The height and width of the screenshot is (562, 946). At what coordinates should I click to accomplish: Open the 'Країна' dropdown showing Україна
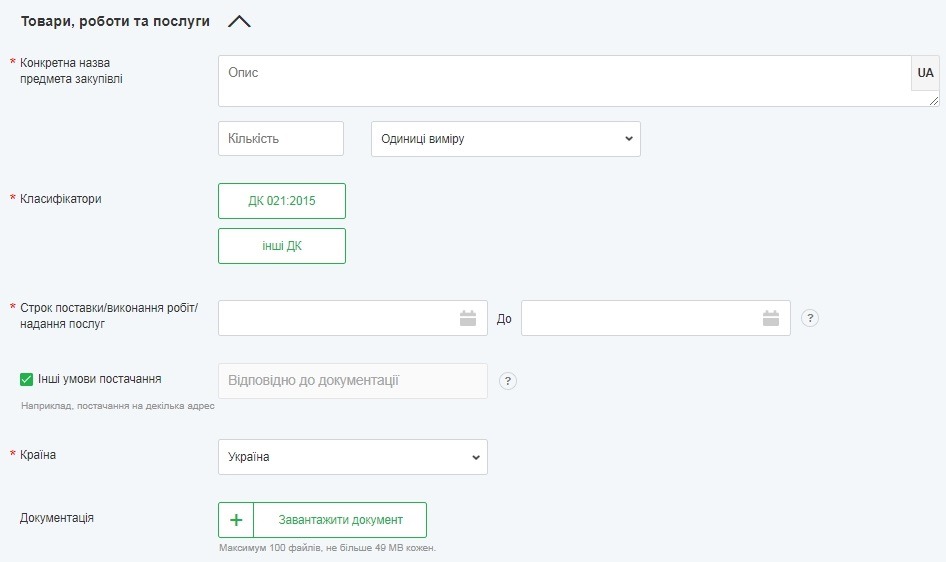coord(352,457)
